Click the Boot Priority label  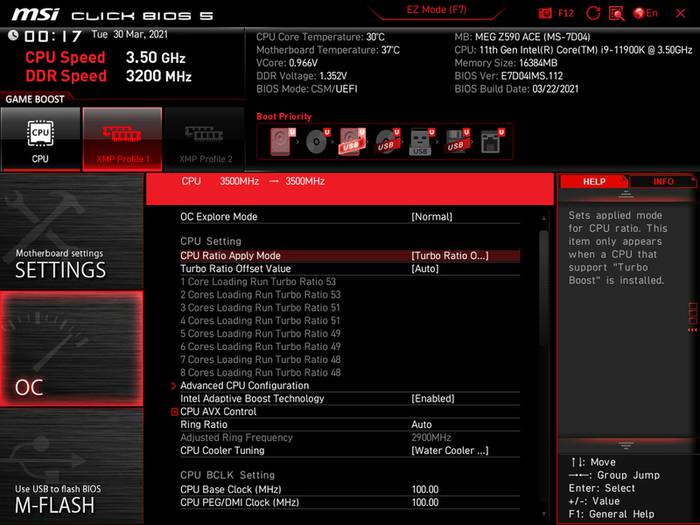284,117
